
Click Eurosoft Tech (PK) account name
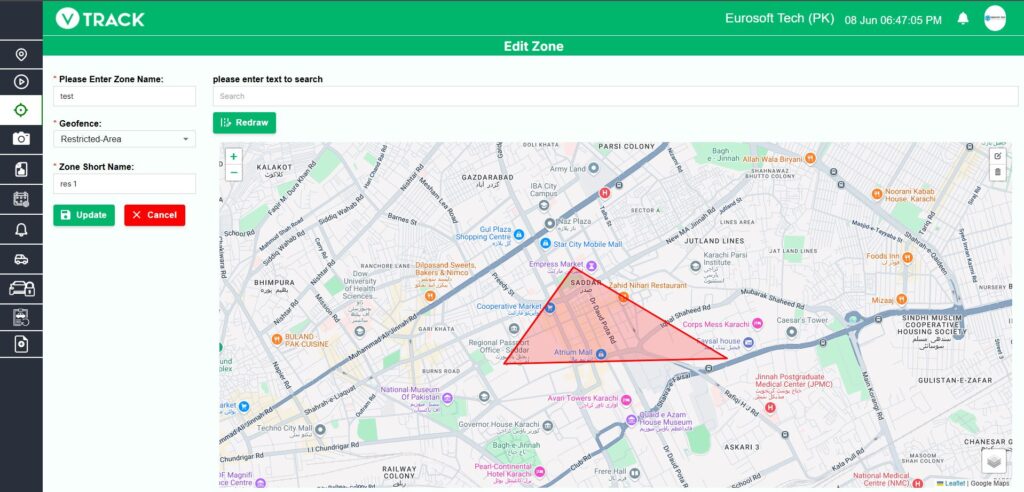point(780,18)
